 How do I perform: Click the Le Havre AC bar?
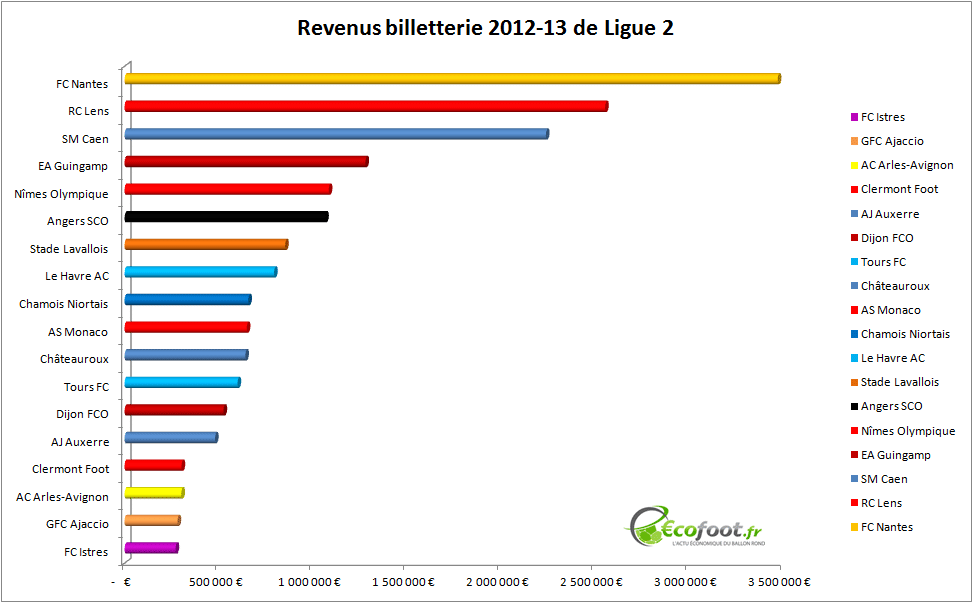[200, 272]
